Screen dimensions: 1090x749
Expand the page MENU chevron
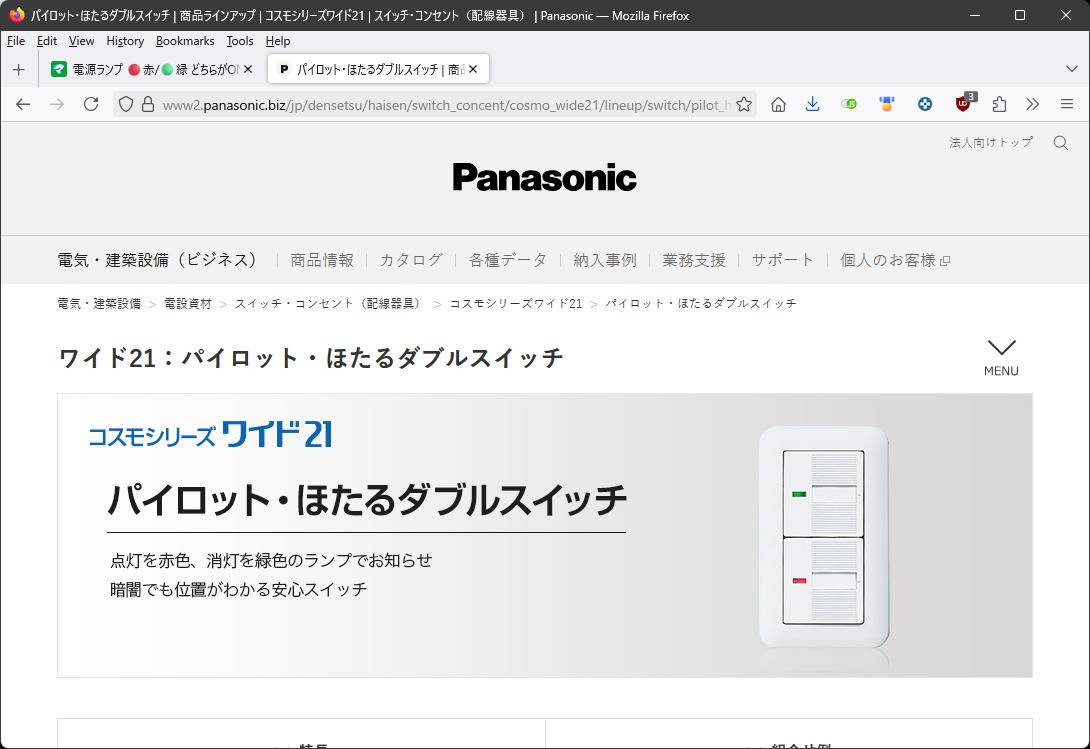point(1001,356)
